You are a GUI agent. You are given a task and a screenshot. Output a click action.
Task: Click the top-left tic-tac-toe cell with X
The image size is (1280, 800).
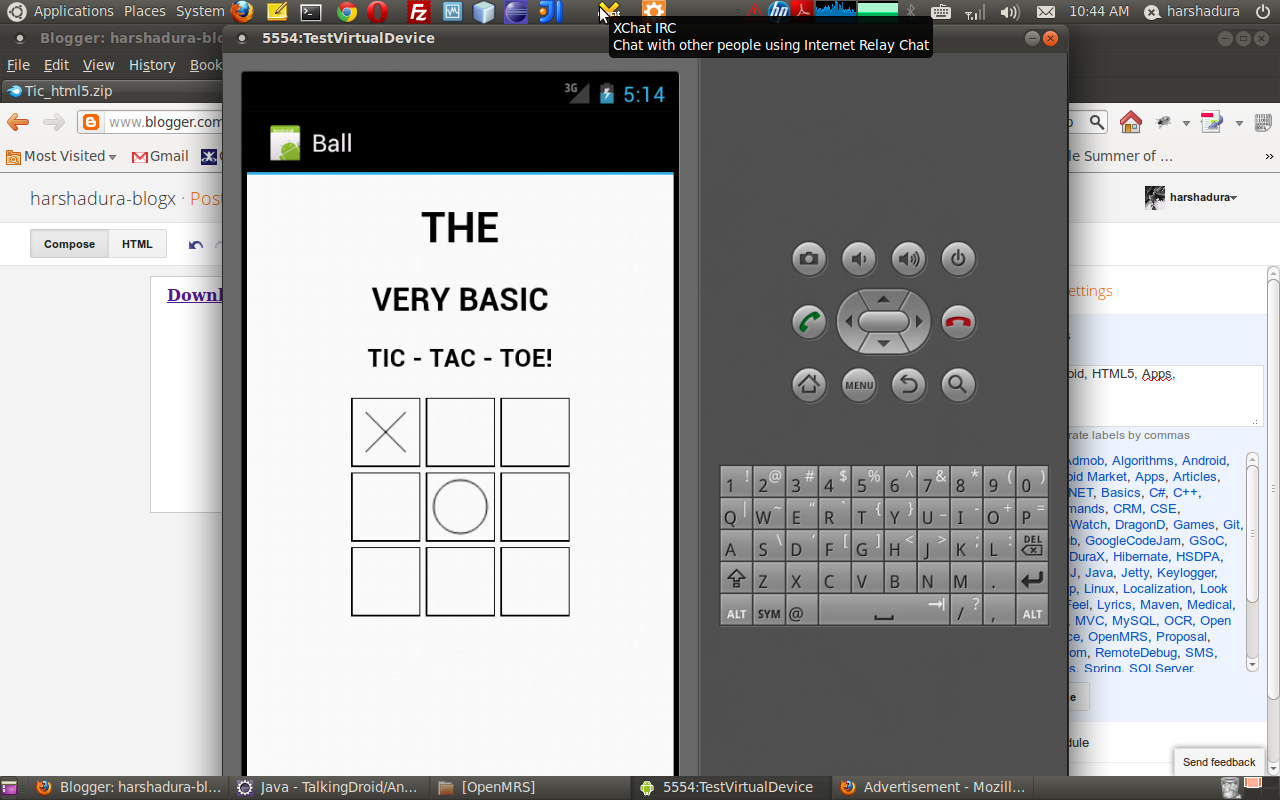tap(386, 432)
